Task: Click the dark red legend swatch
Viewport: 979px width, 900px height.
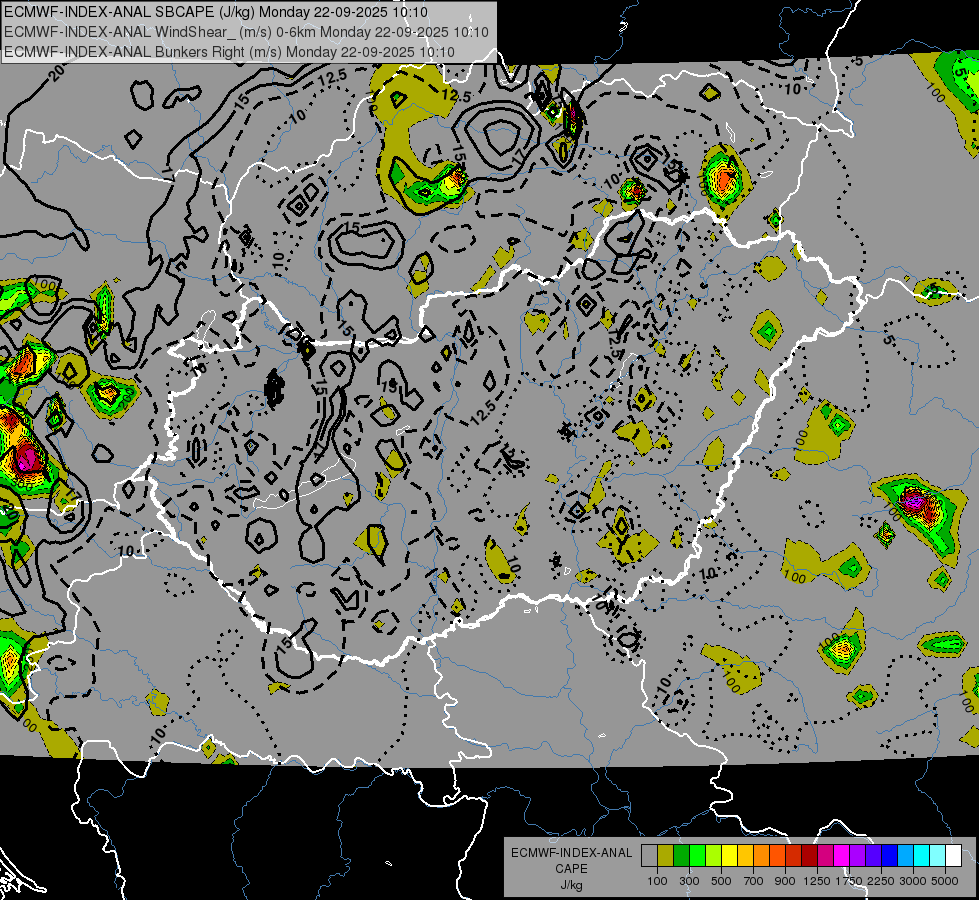Action: (809, 855)
